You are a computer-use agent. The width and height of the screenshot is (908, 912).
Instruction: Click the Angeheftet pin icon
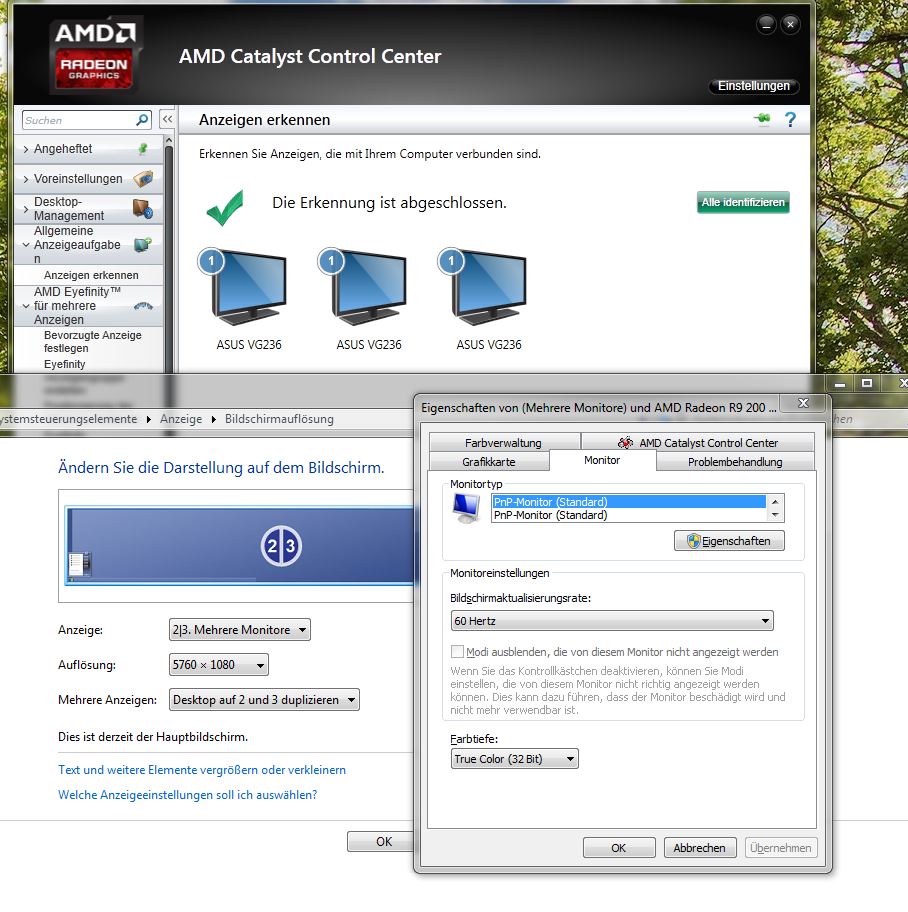[143, 149]
